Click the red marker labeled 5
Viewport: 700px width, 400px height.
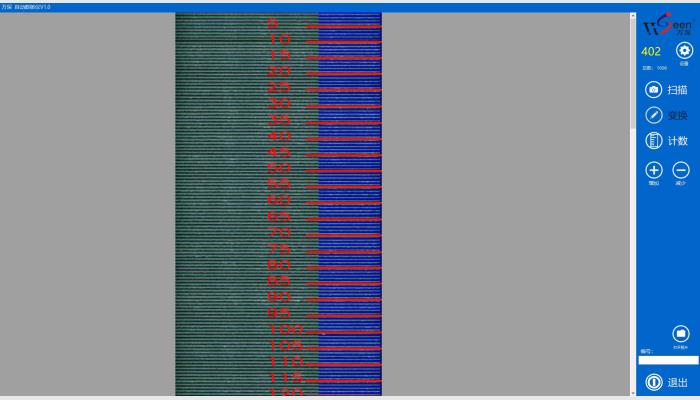[x=274, y=22]
